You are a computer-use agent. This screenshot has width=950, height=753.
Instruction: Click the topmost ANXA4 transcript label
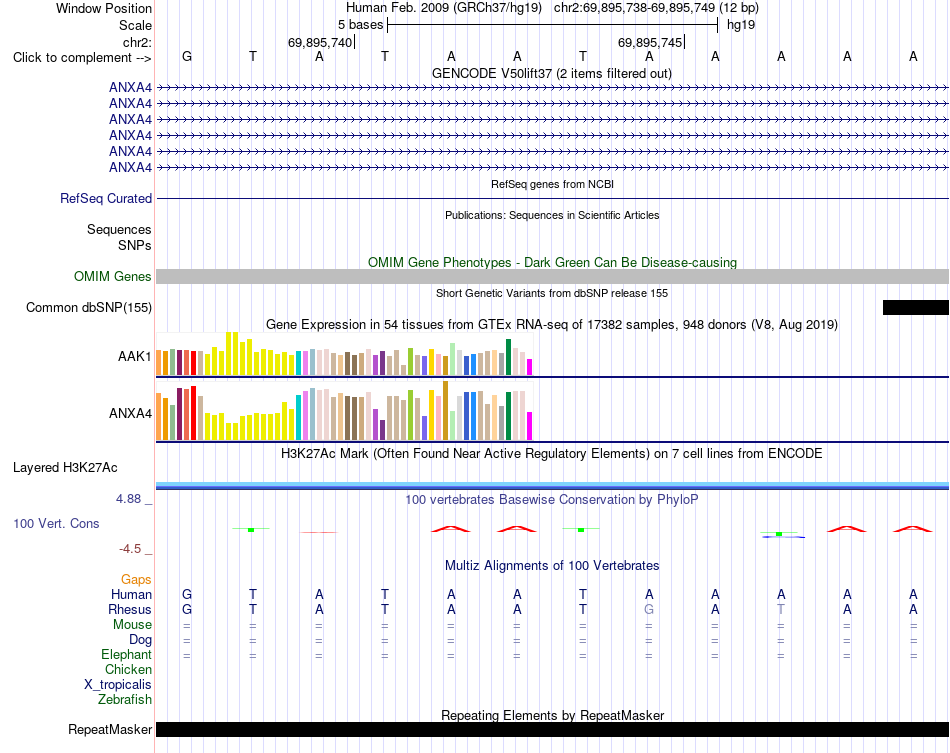[x=130, y=87]
